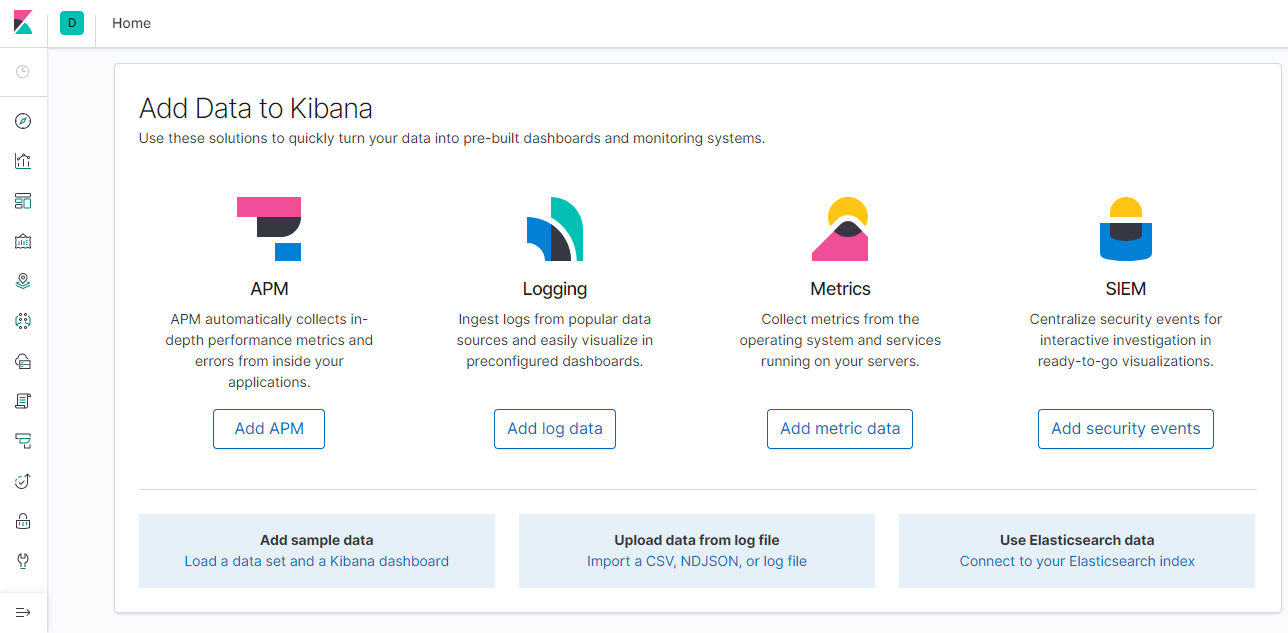Click the Add metric data button
The image size is (1288, 633).
840,429
